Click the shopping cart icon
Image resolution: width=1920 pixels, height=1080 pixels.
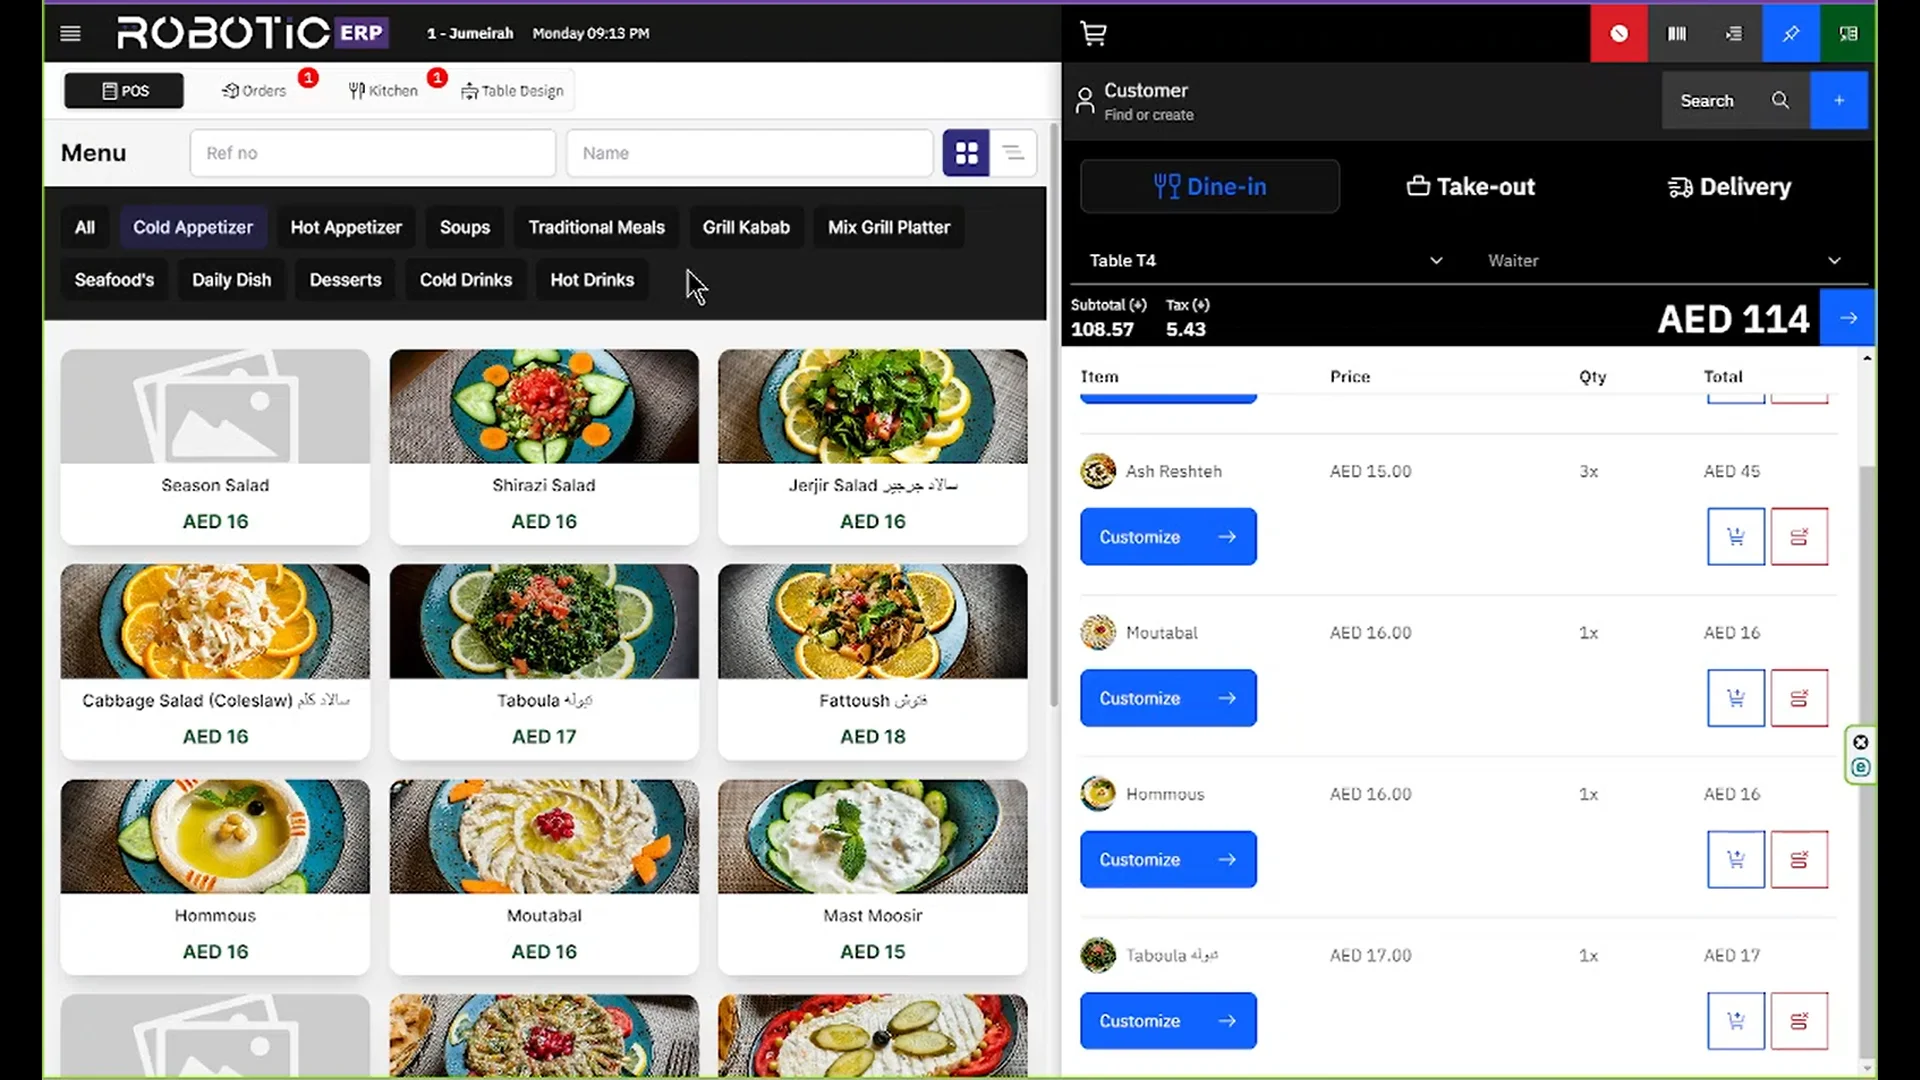[1093, 34]
